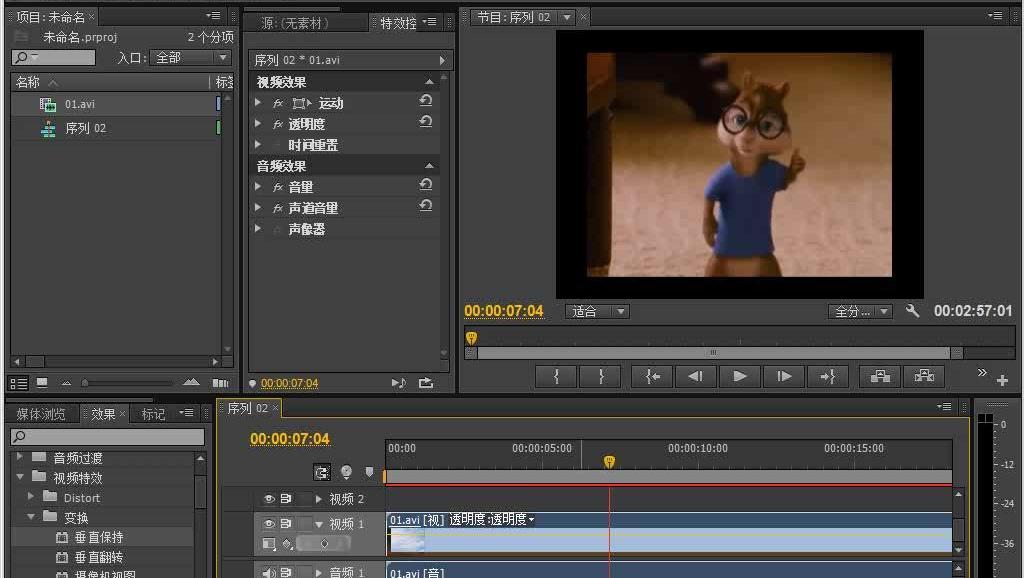
Task: Click the export icon in effect controls footer
Action: pyautogui.click(x=426, y=383)
